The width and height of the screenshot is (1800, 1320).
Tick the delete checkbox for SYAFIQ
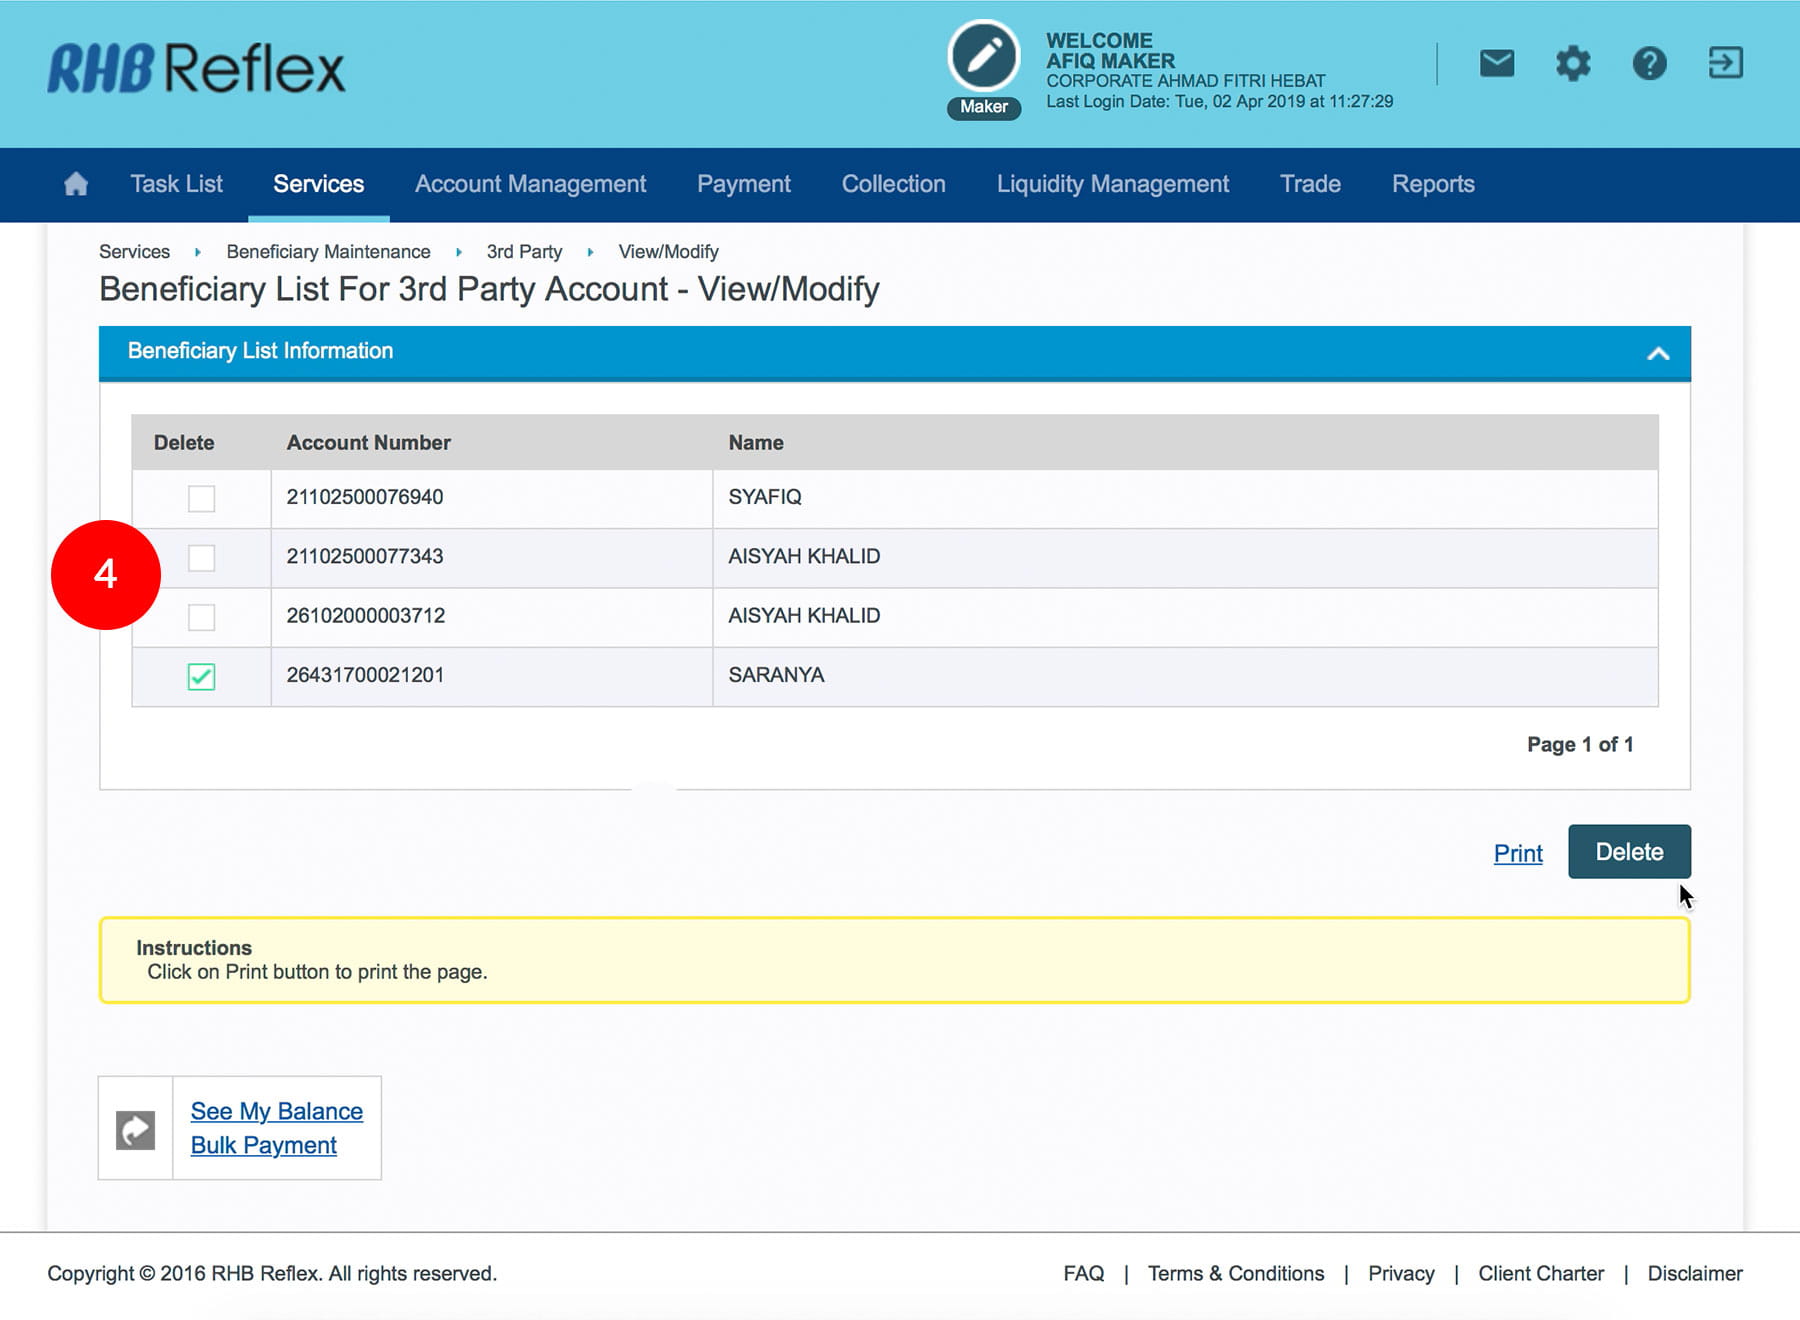[201, 498]
